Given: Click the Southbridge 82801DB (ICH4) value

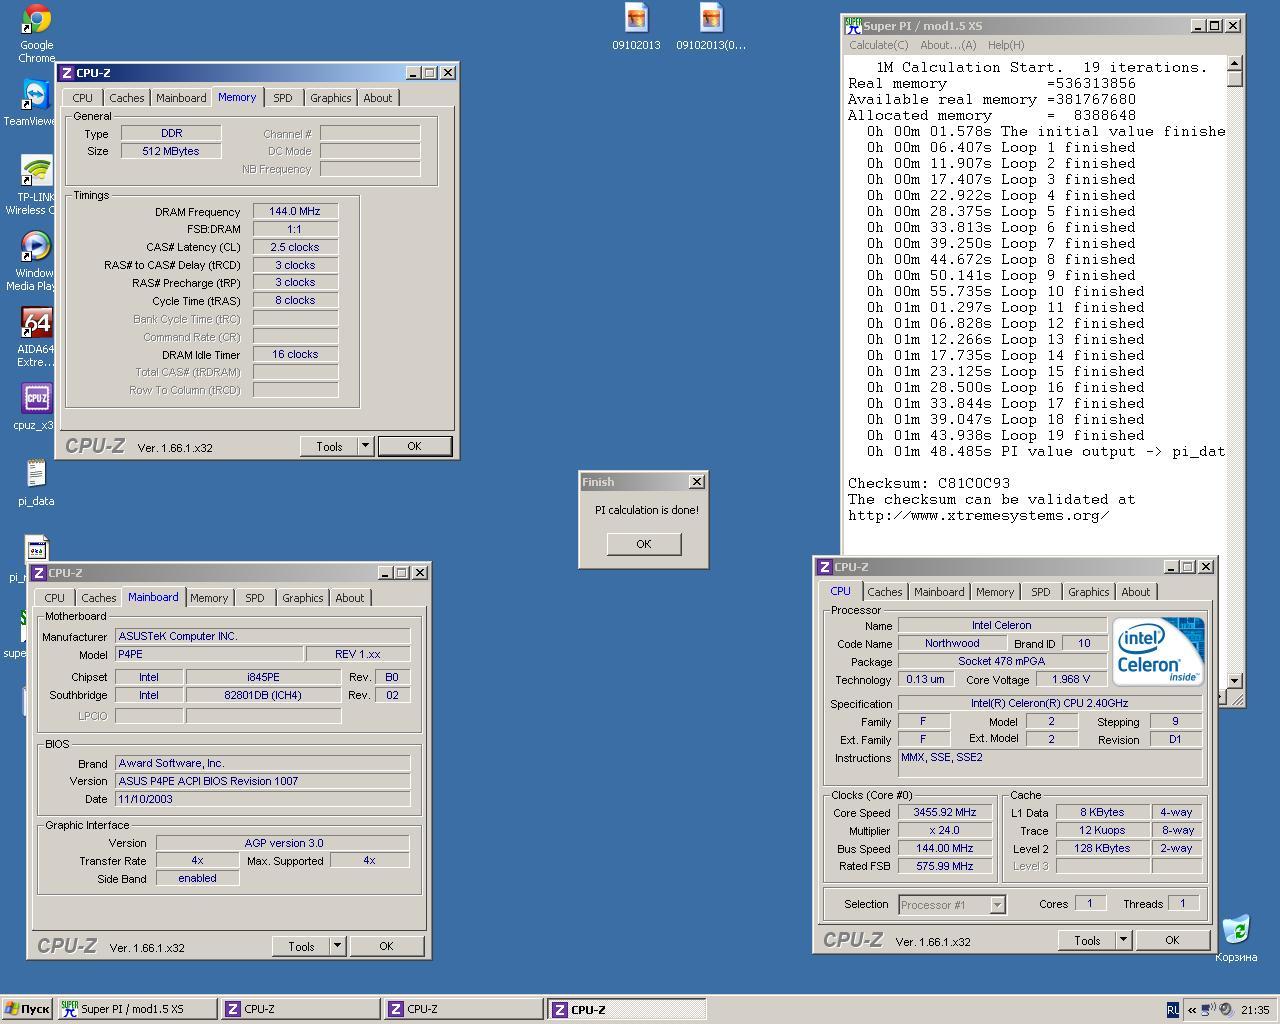Looking at the screenshot, I should (x=263, y=695).
